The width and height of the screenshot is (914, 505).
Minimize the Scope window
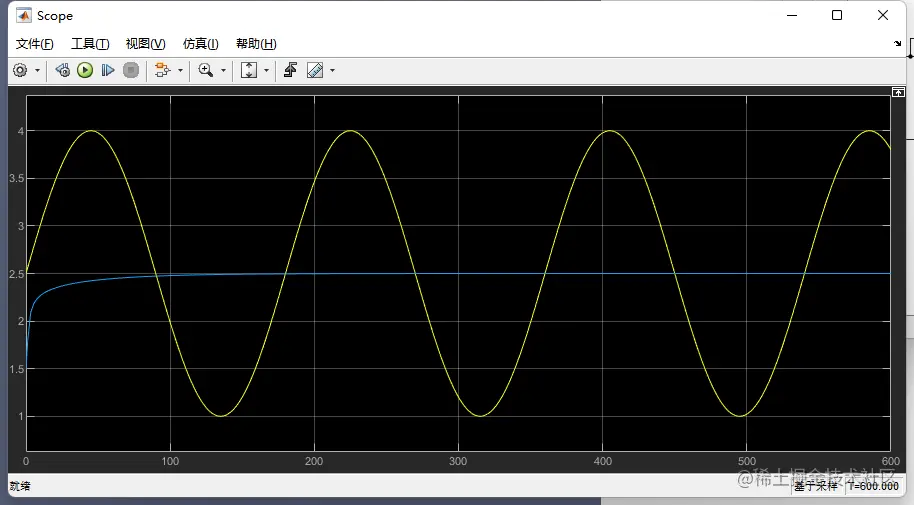792,15
